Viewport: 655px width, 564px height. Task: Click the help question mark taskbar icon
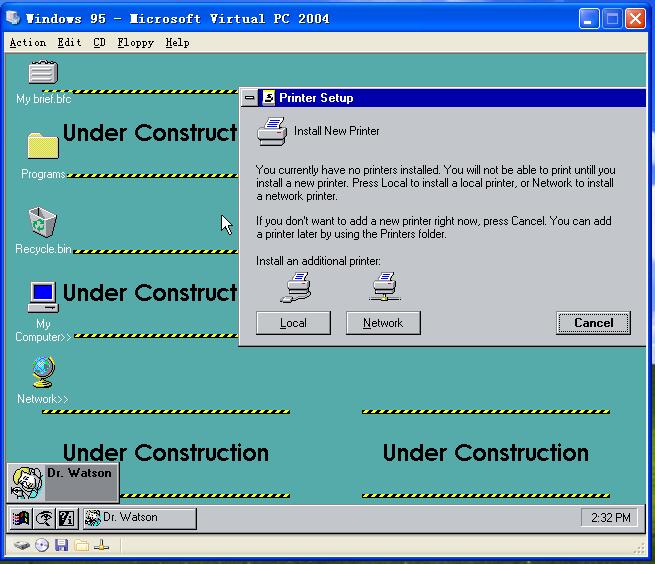coord(66,518)
